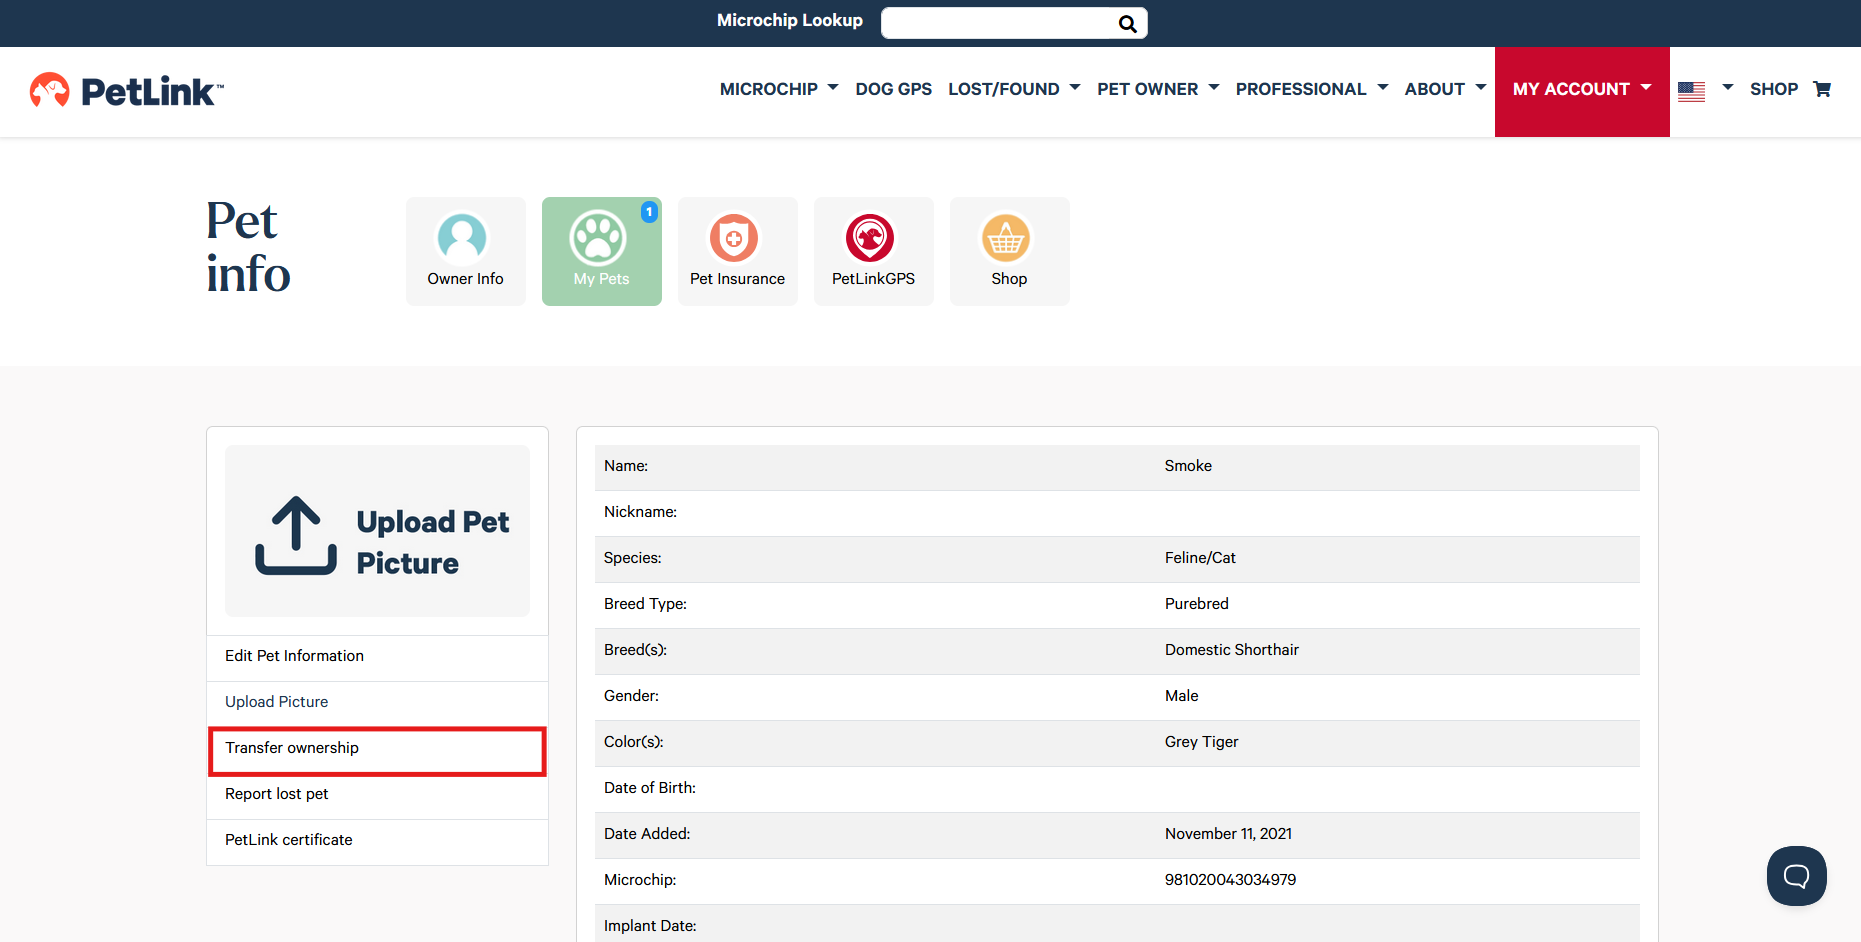Image resolution: width=1861 pixels, height=942 pixels.
Task: Select the My Pets paw icon tile
Action: [602, 251]
